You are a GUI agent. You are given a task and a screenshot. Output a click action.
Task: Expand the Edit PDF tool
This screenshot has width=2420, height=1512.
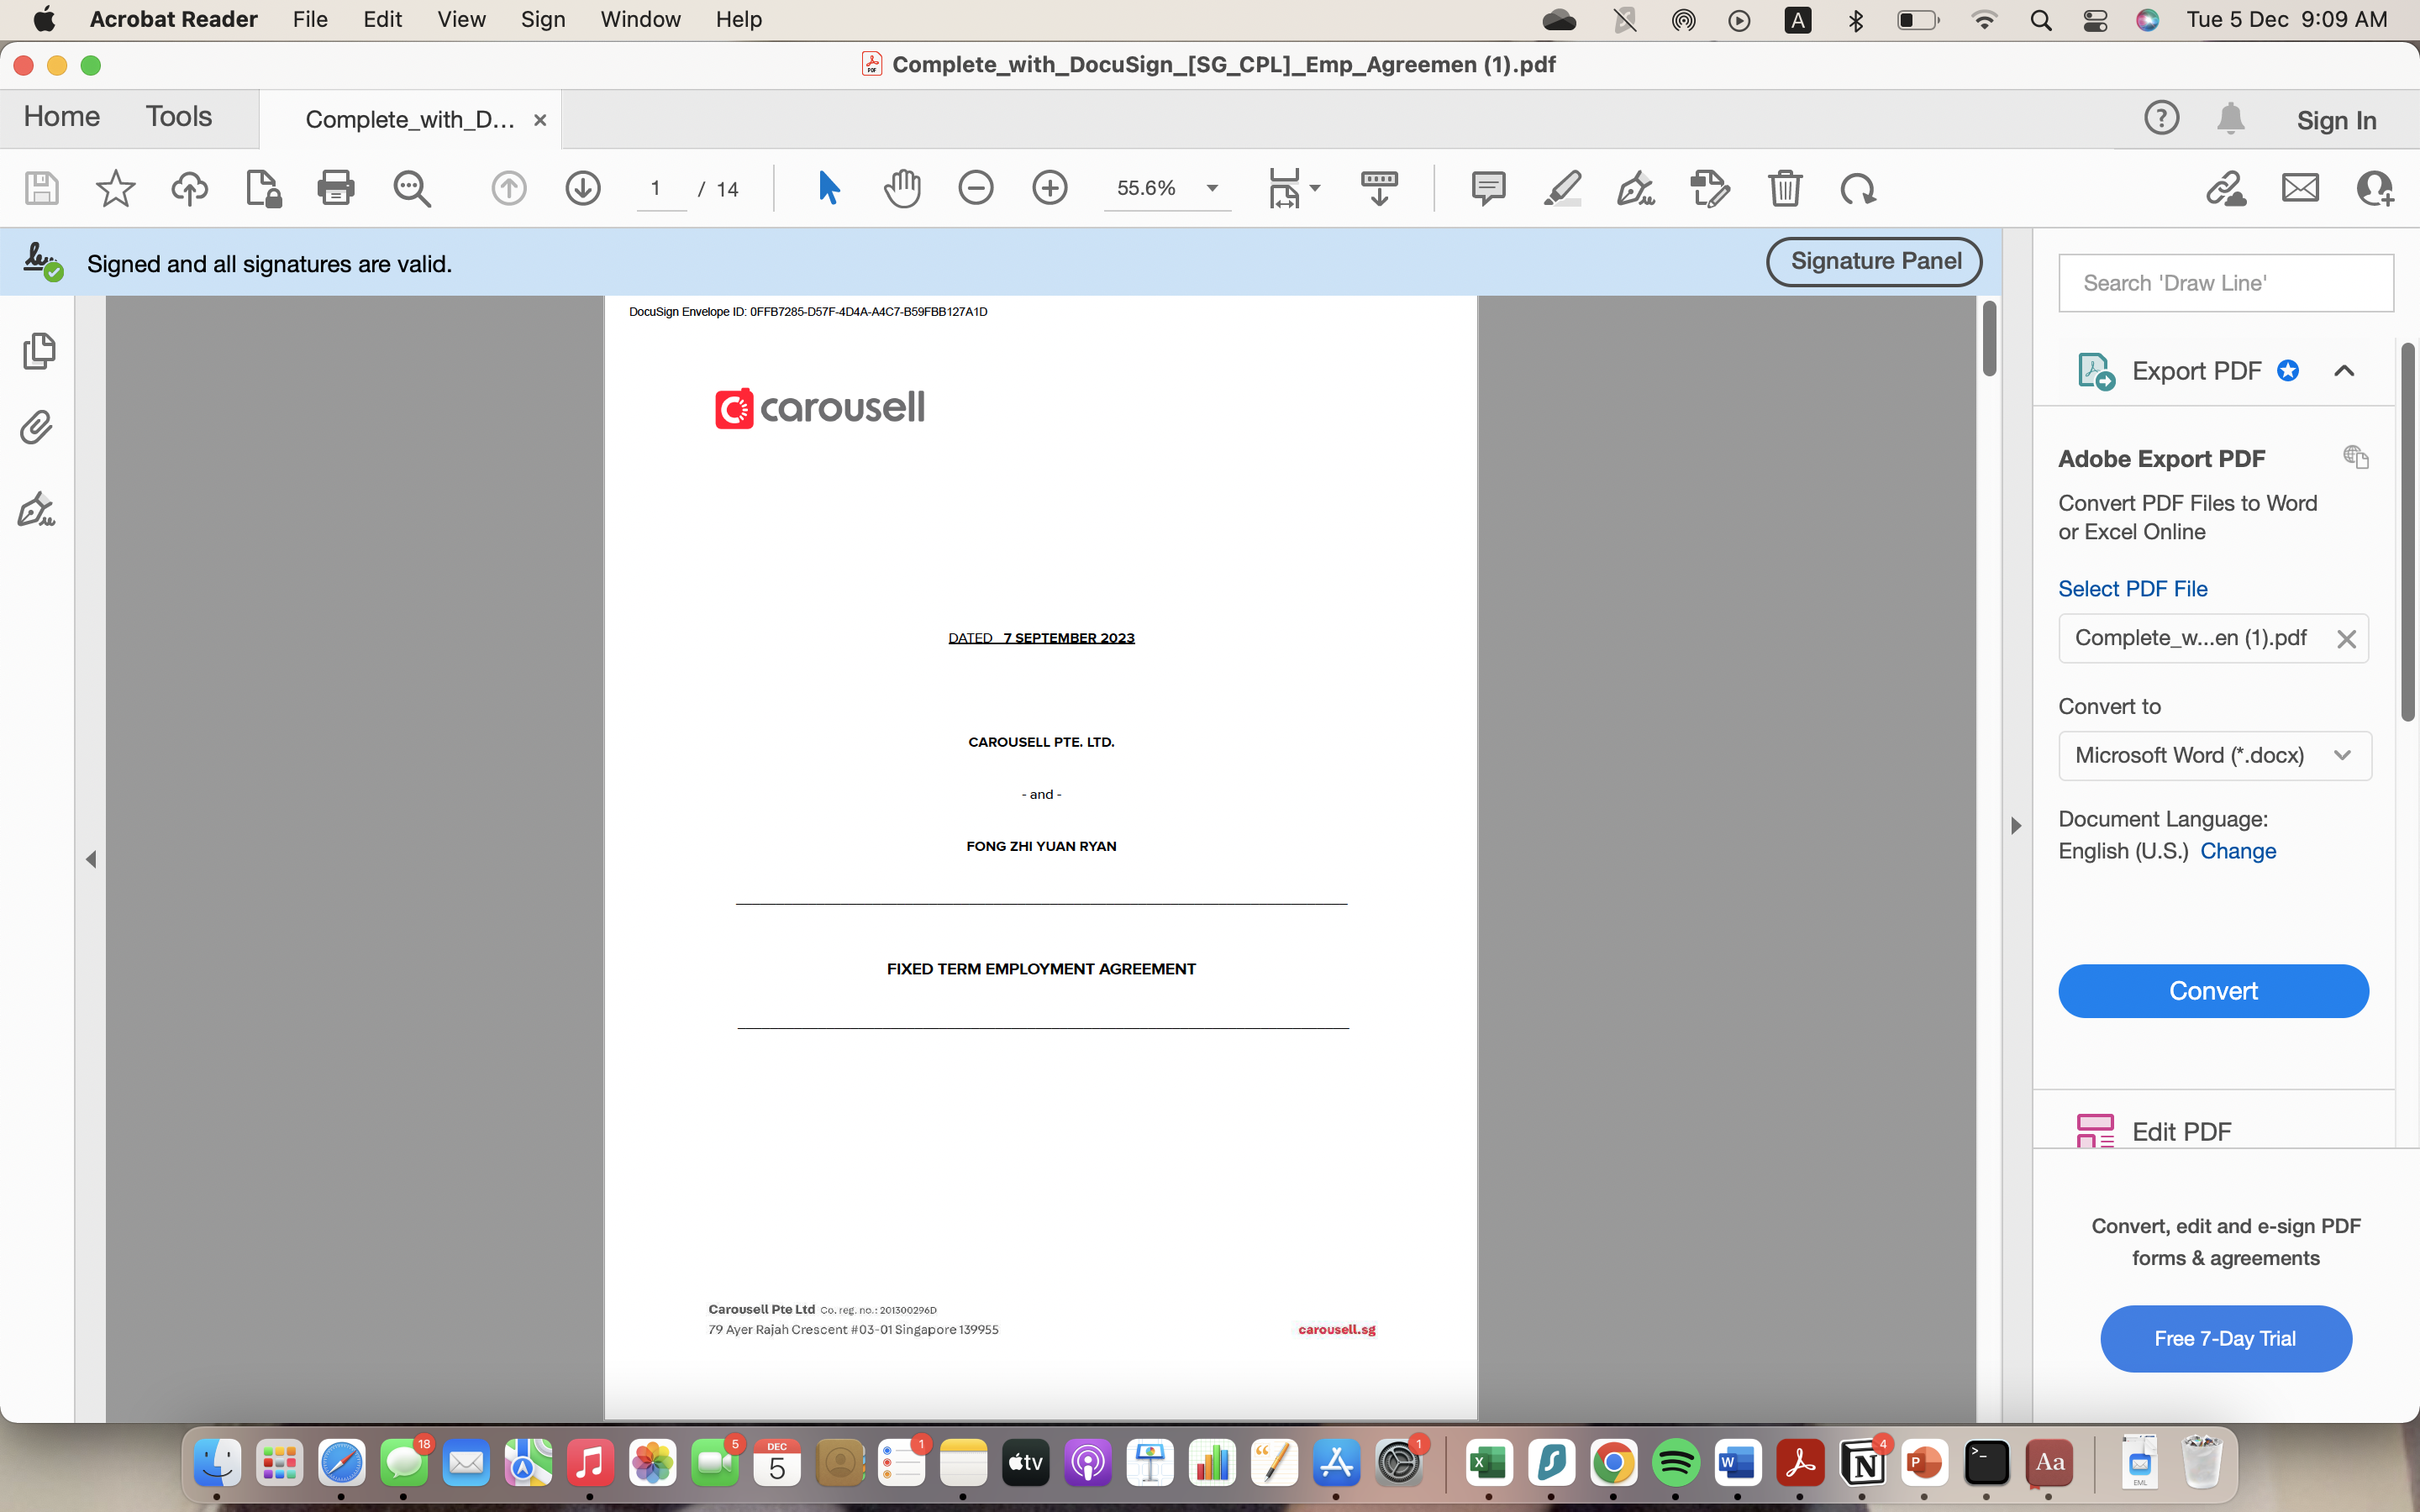point(2182,1131)
